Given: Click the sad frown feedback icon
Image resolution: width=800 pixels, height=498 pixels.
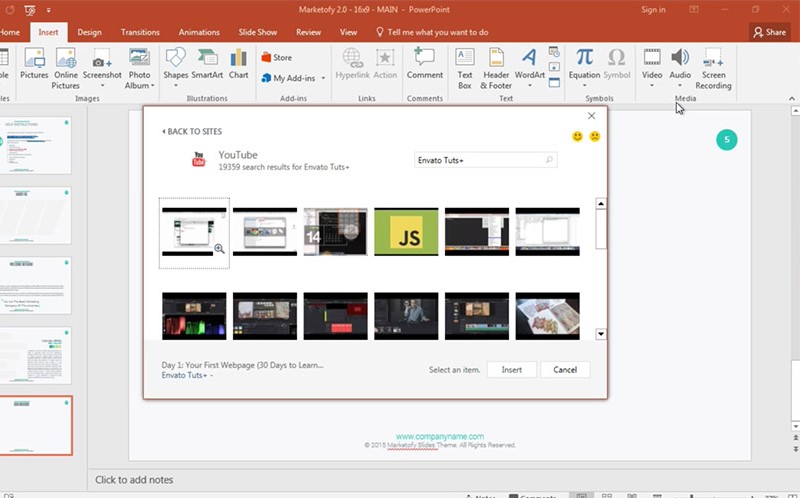Looking at the screenshot, I should [x=594, y=136].
